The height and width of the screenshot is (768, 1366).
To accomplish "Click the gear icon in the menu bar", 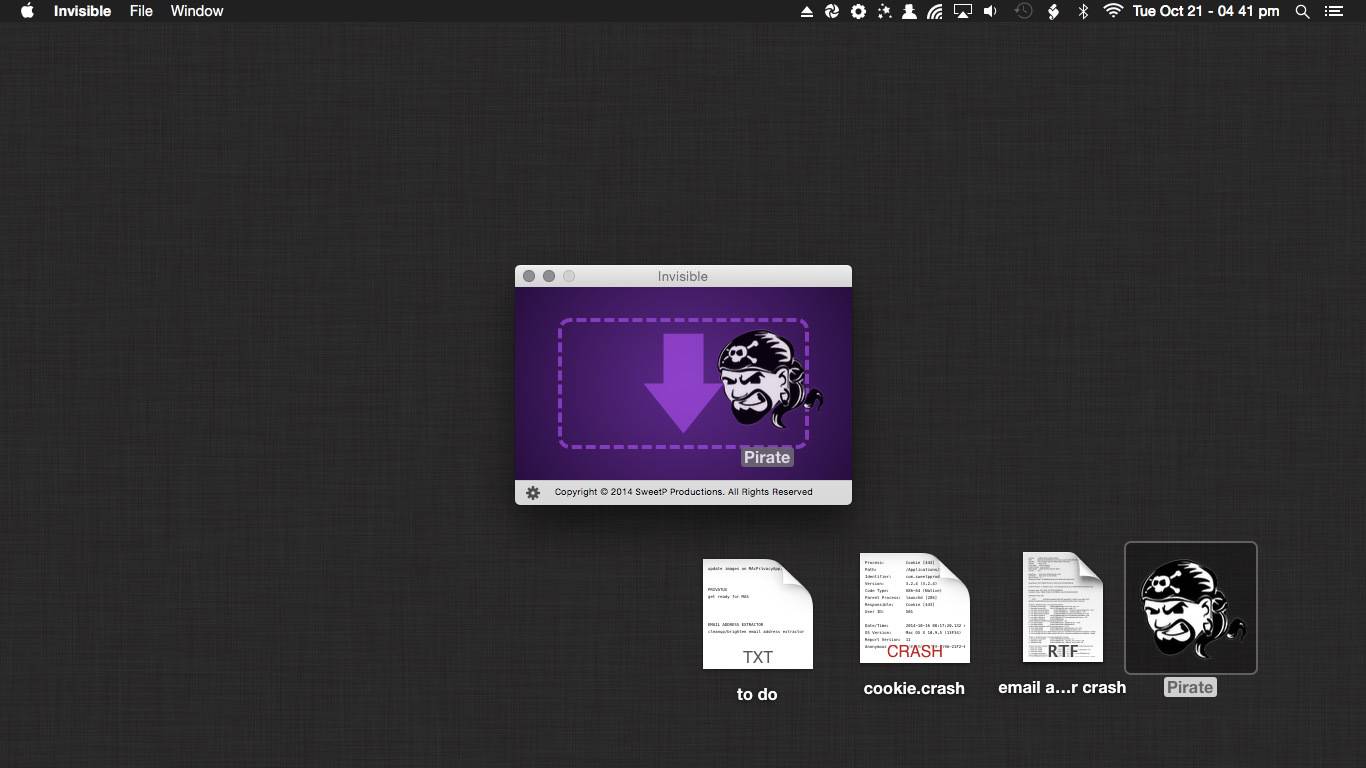I will tap(858, 11).
